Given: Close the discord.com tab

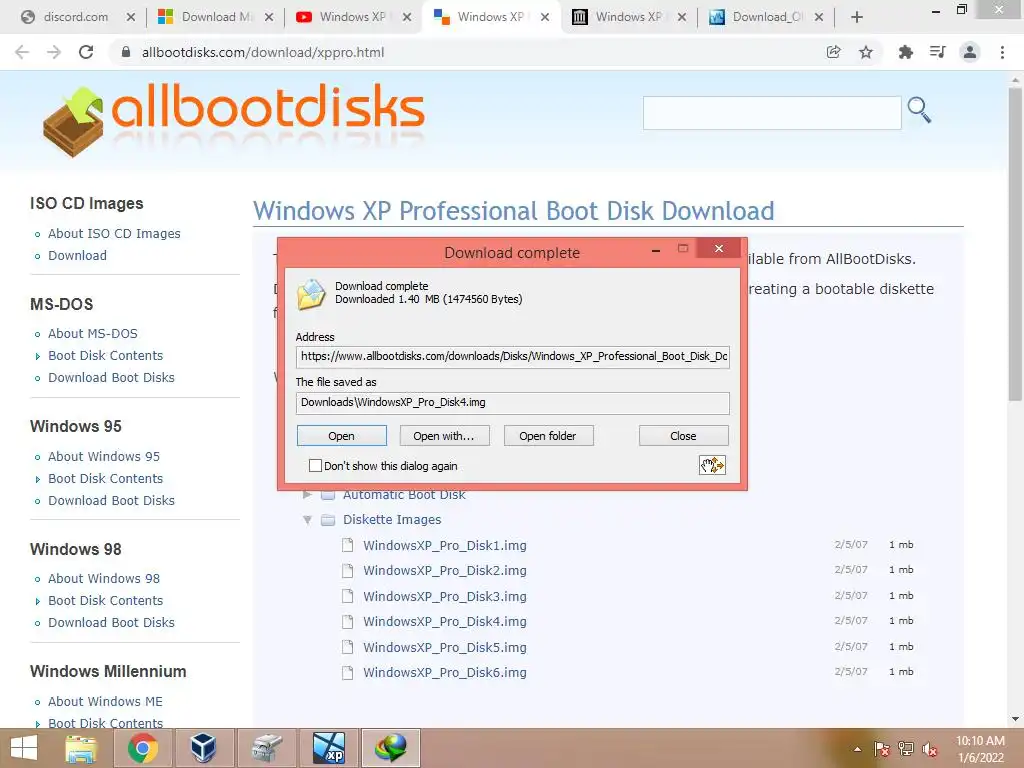Looking at the screenshot, I should (131, 18).
